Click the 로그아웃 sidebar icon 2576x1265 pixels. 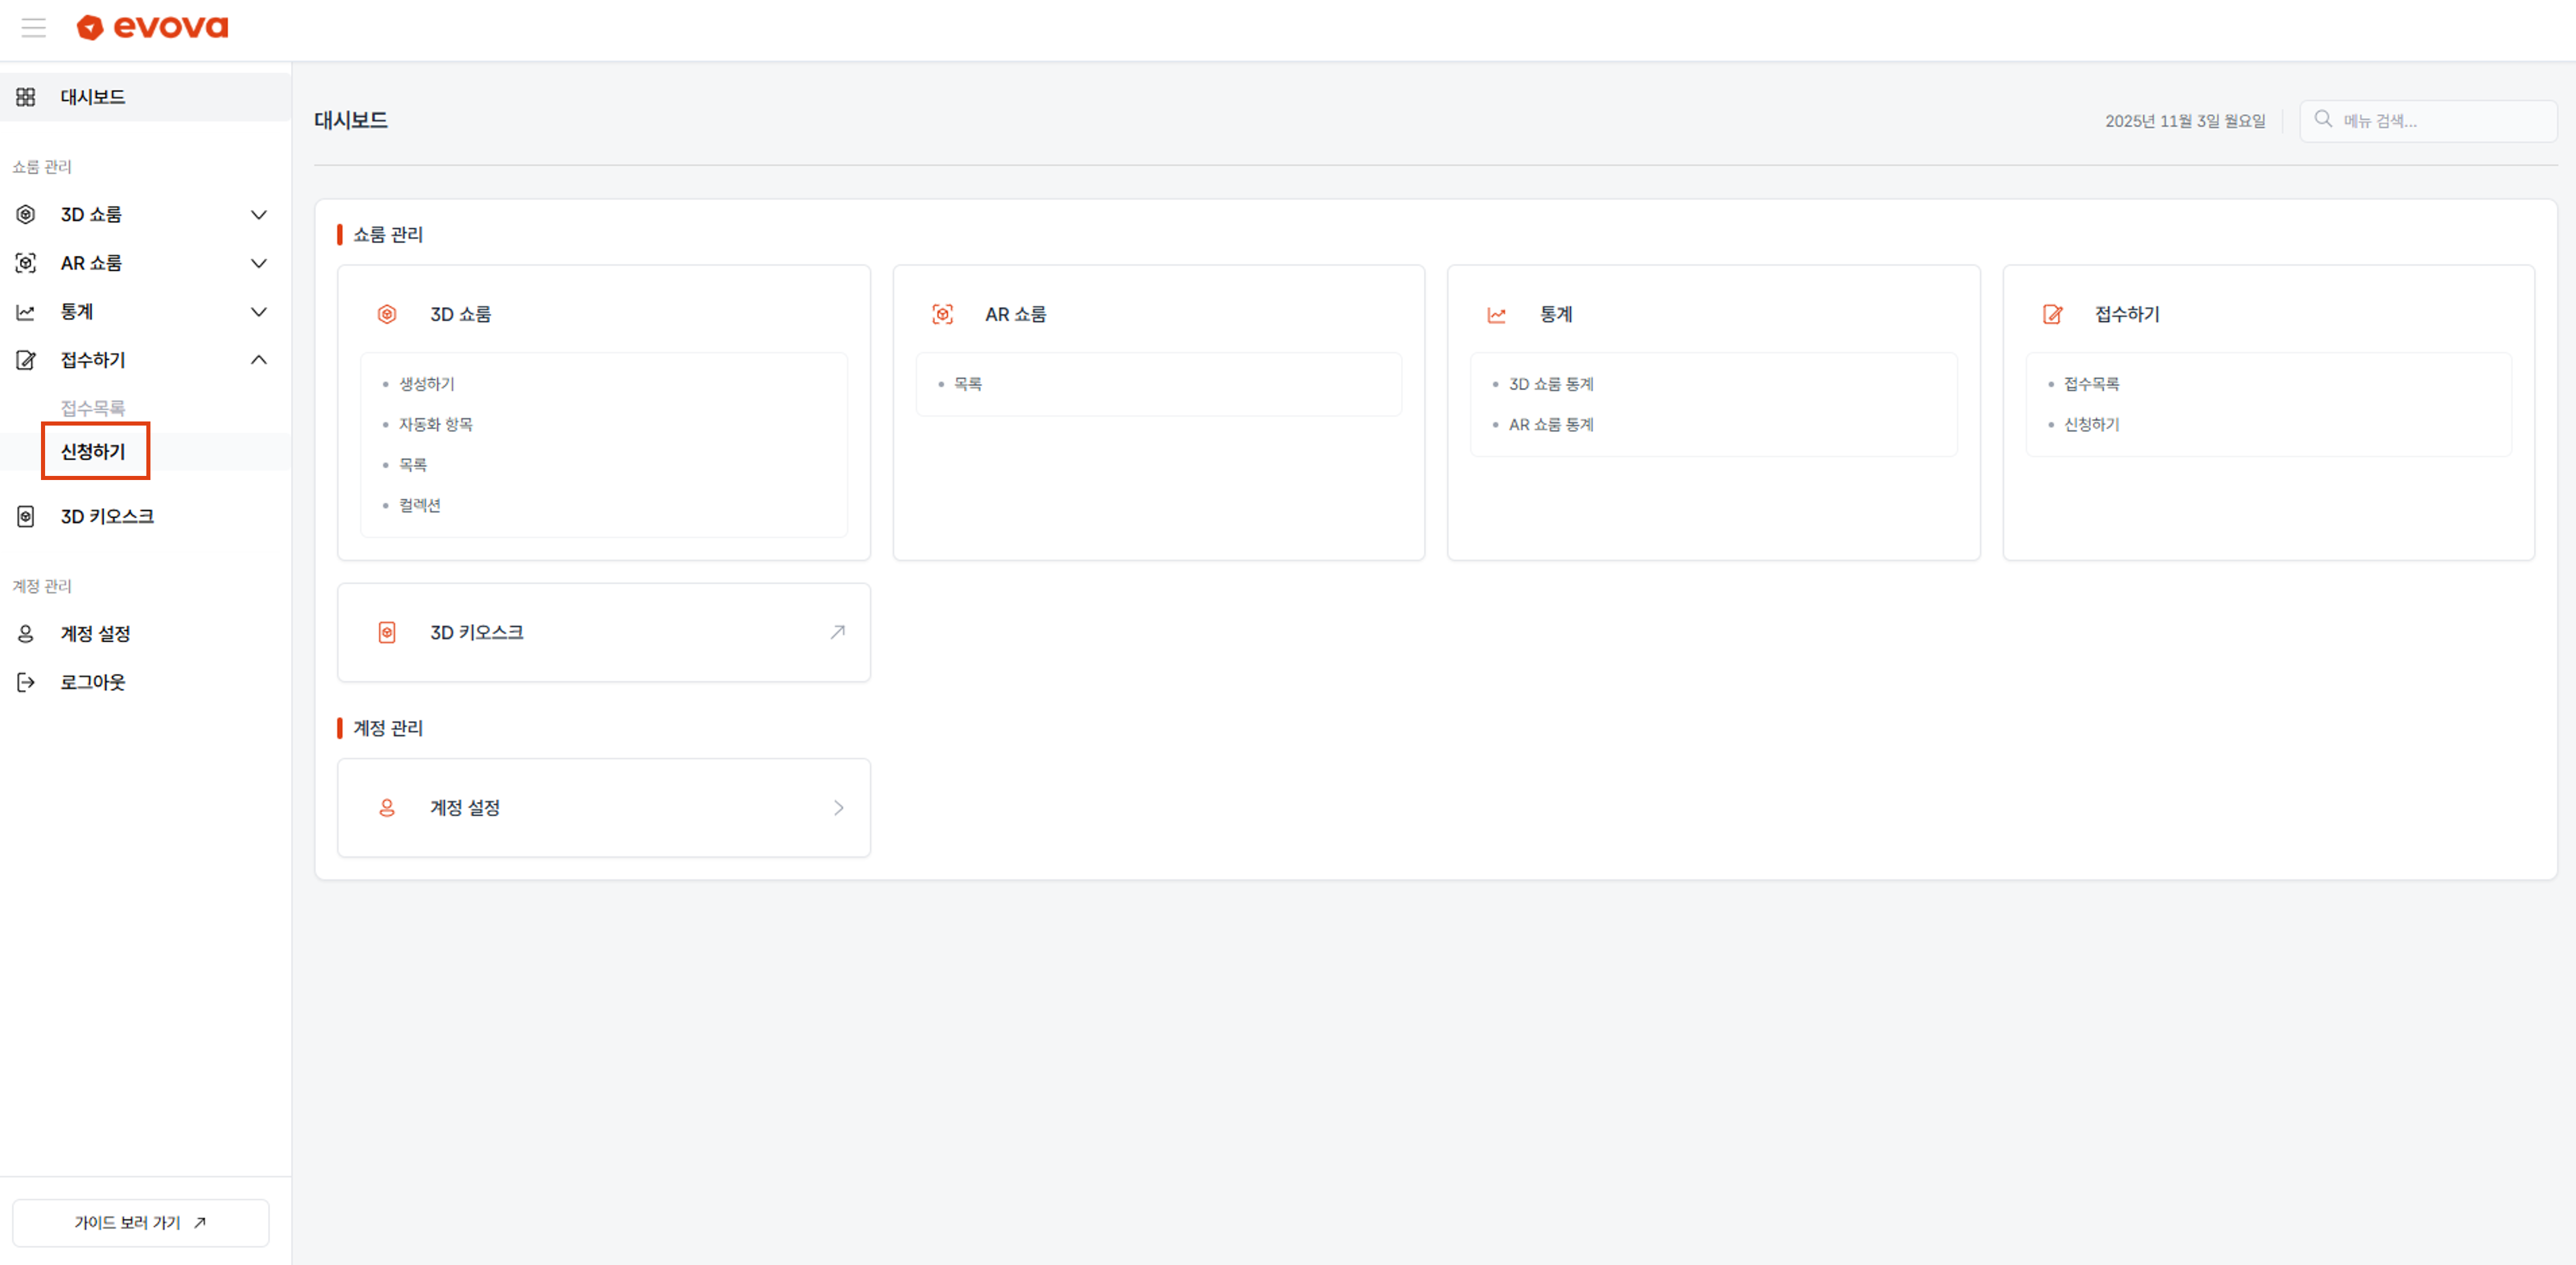pos(26,682)
